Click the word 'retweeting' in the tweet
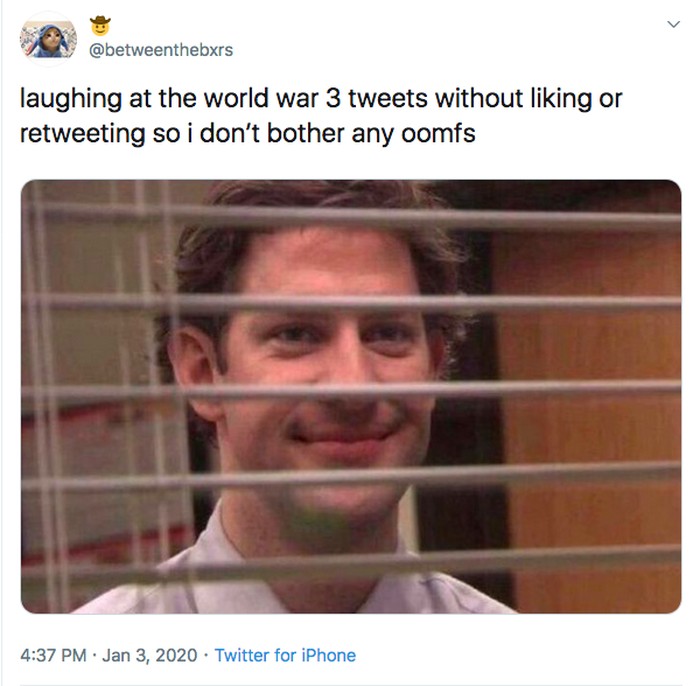This screenshot has width=700, height=686. pyautogui.click(x=83, y=134)
